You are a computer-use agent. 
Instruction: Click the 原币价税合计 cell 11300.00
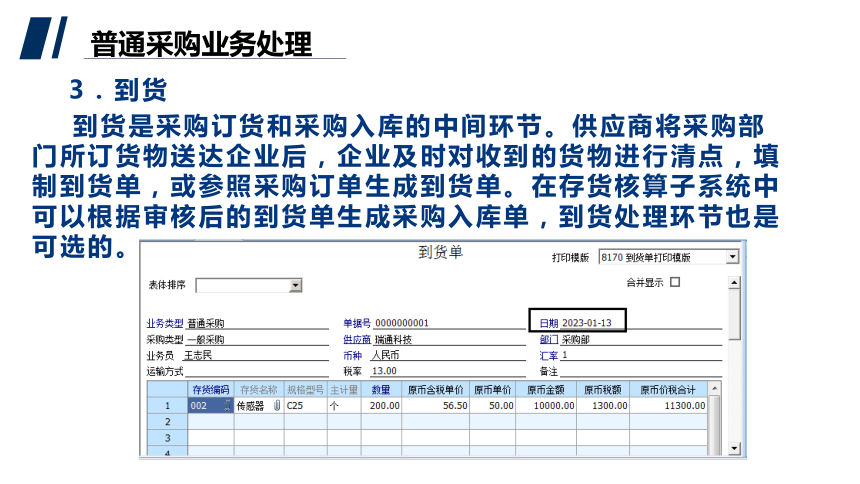pos(668,406)
